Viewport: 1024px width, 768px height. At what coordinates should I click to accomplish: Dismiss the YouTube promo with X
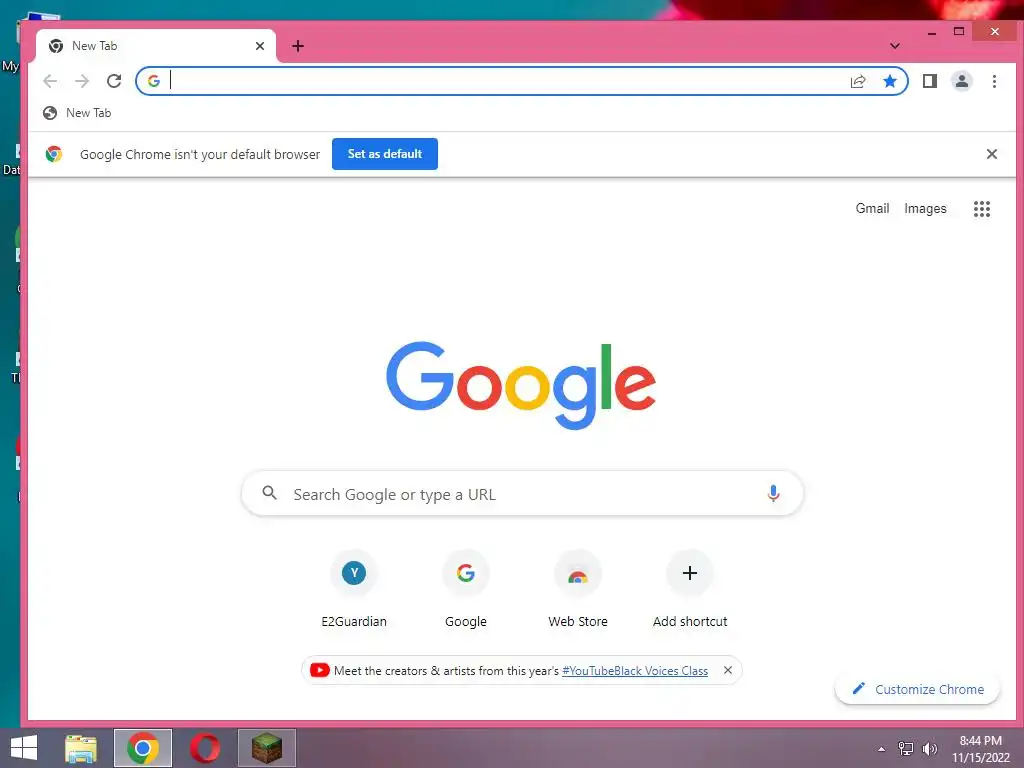(728, 670)
